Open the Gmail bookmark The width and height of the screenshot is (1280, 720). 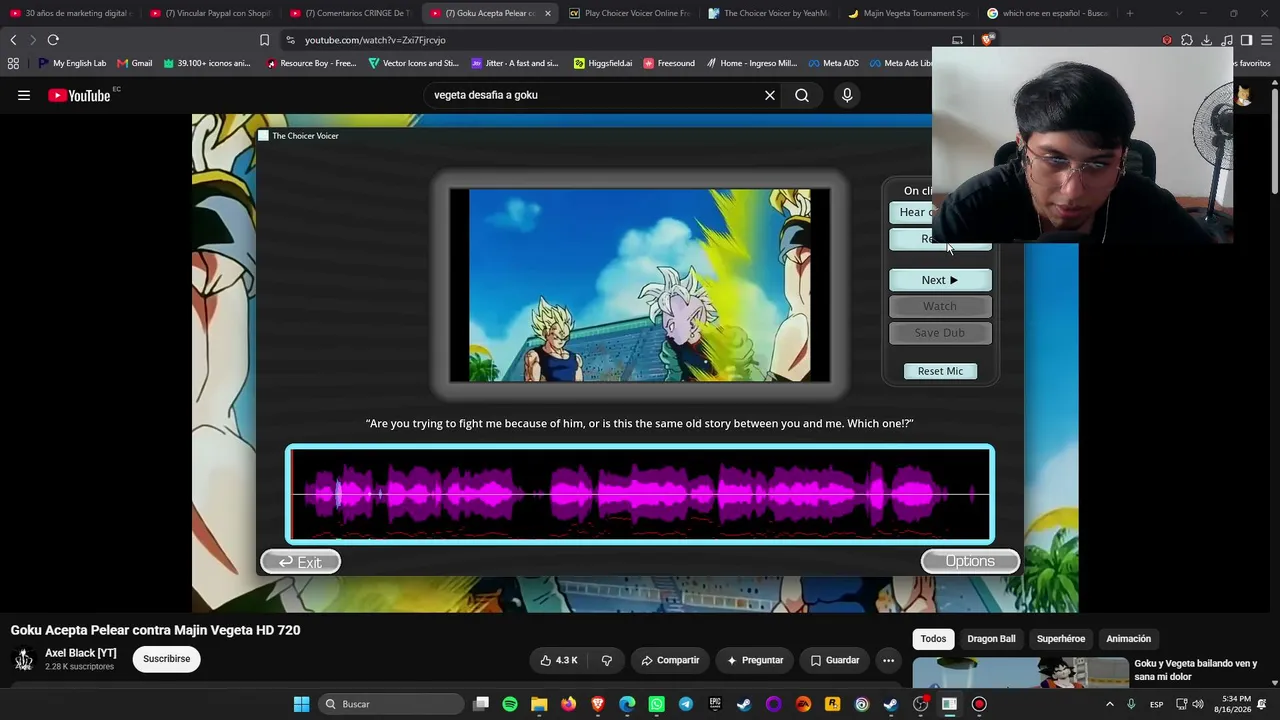point(134,63)
